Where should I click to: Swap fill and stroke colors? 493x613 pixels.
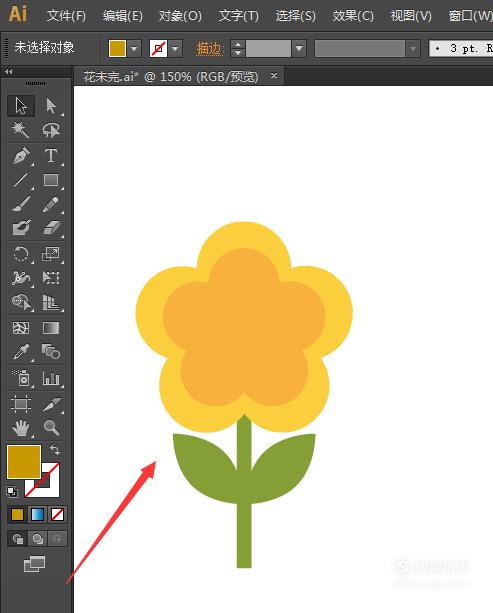click(55, 450)
